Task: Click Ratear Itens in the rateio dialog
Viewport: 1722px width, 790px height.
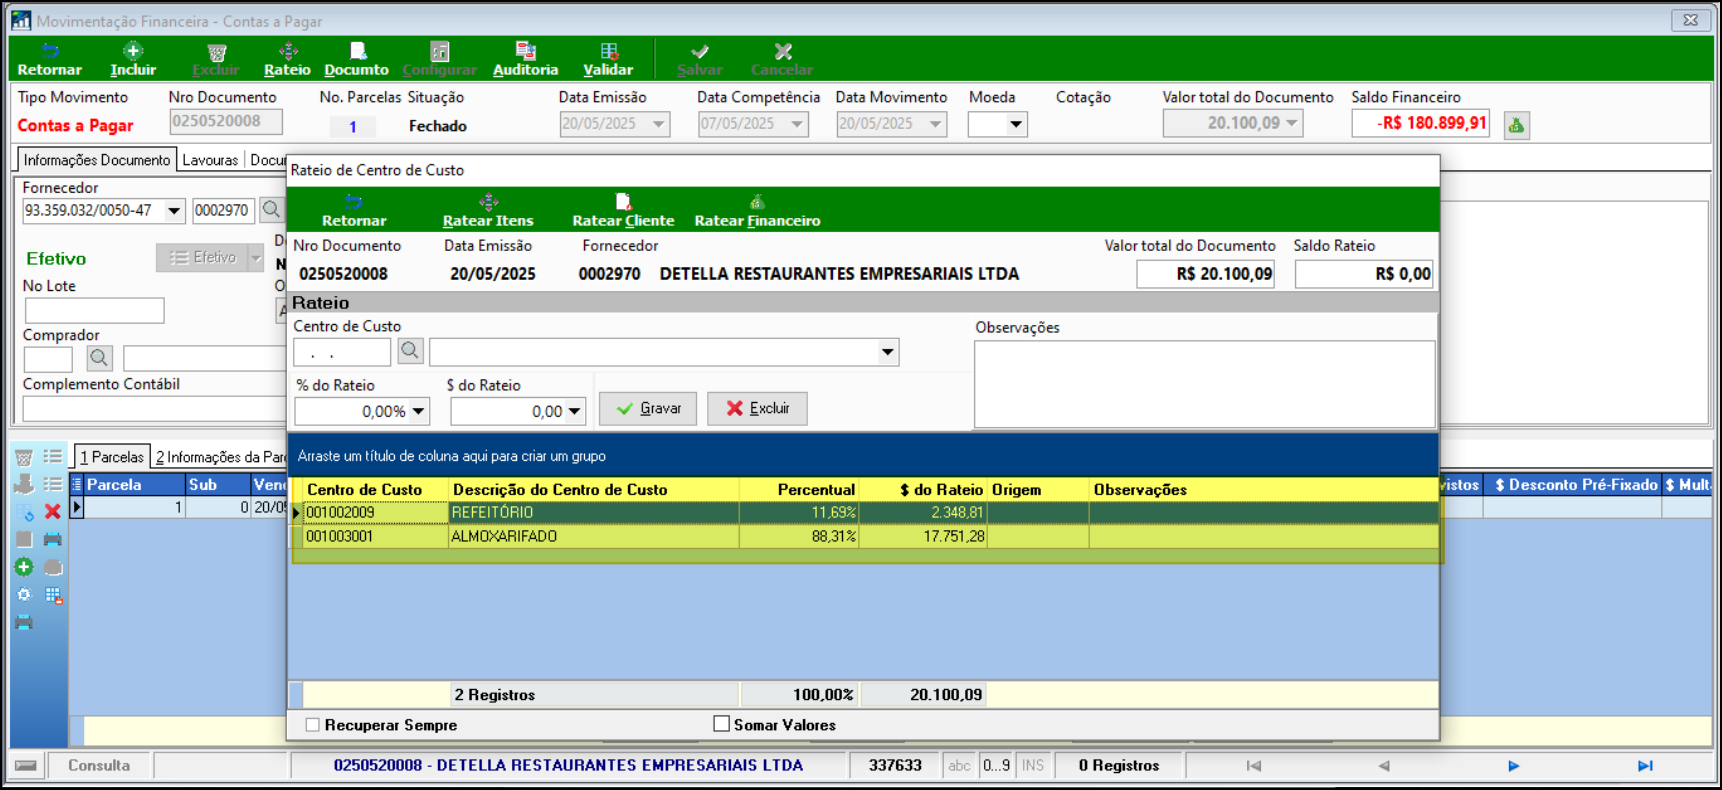Action: click(488, 210)
